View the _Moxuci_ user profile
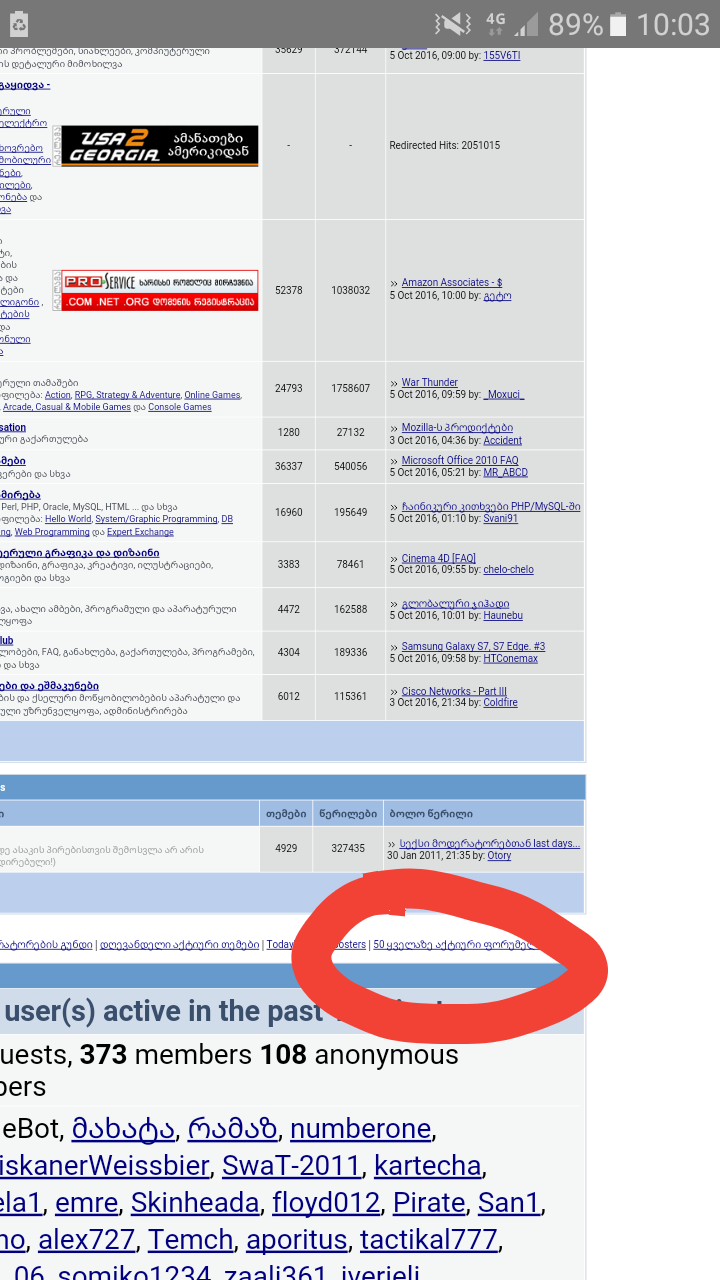 point(504,395)
